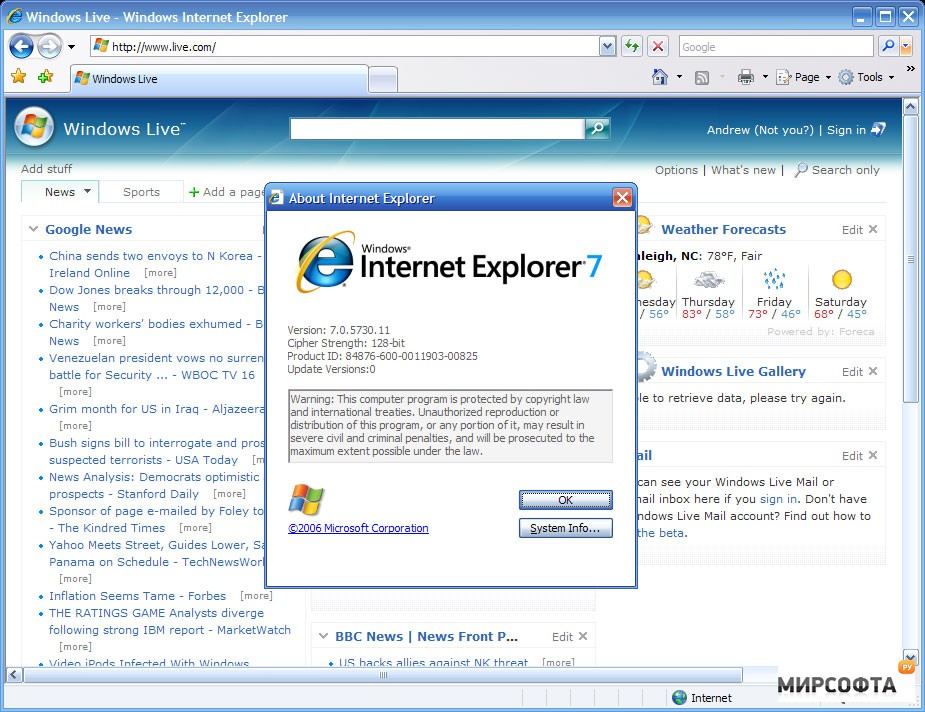Click the Back navigation arrow button
Viewport: 925px width, 712px height.
click(22, 47)
